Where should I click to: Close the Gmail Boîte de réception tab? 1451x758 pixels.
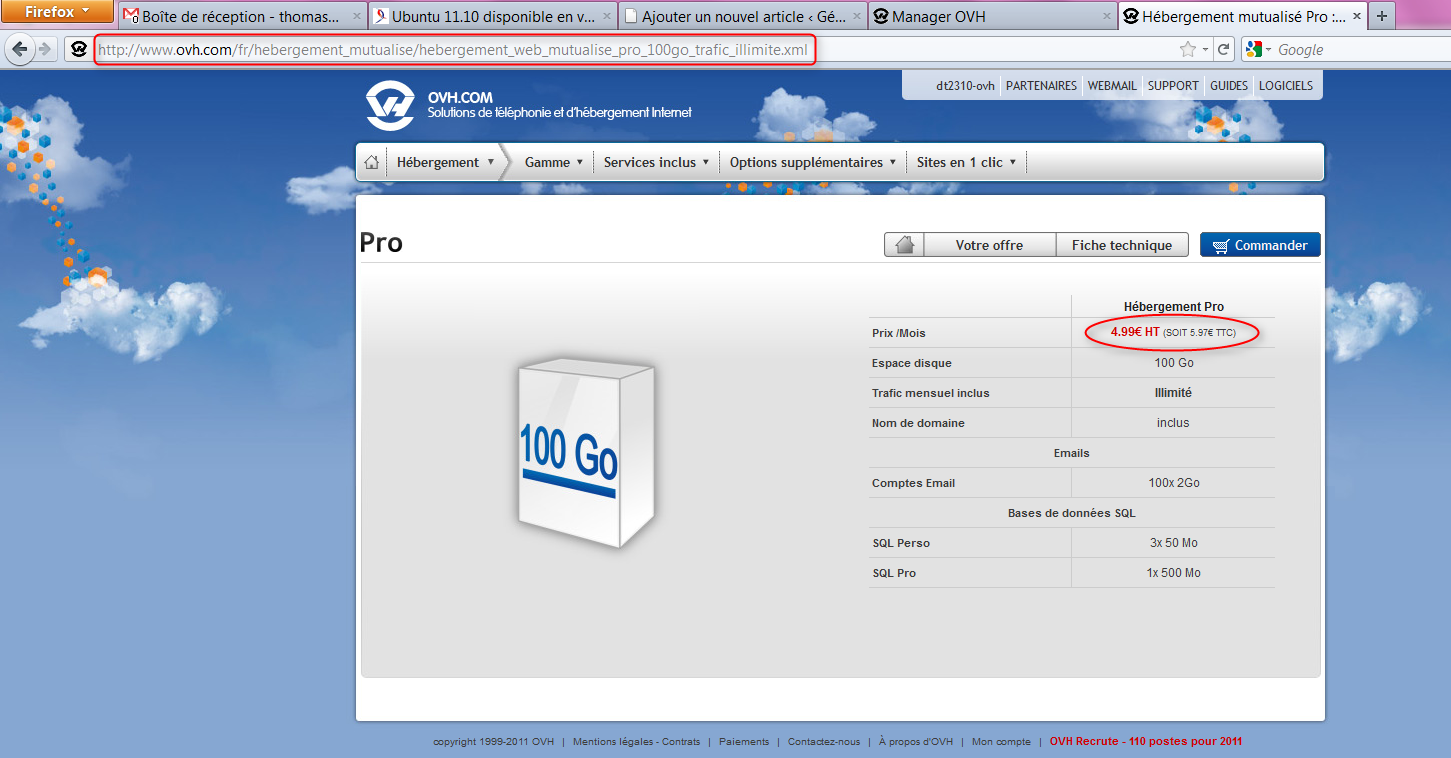[357, 17]
